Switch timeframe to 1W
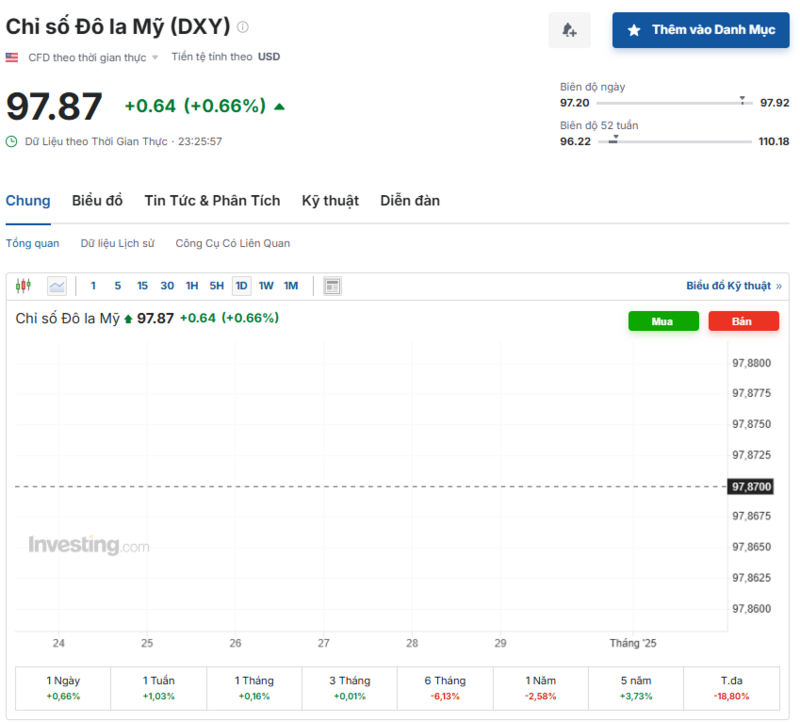 (265, 285)
